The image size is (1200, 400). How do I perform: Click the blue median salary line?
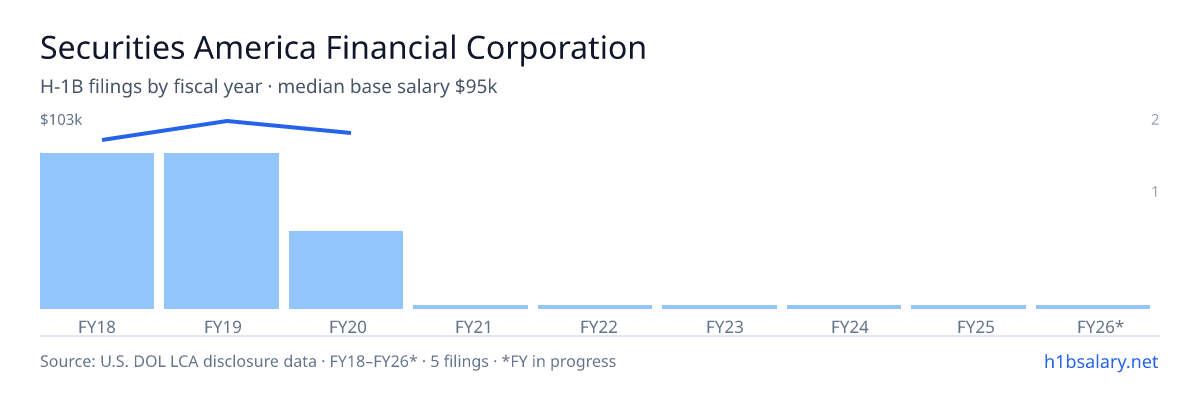point(227,129)
